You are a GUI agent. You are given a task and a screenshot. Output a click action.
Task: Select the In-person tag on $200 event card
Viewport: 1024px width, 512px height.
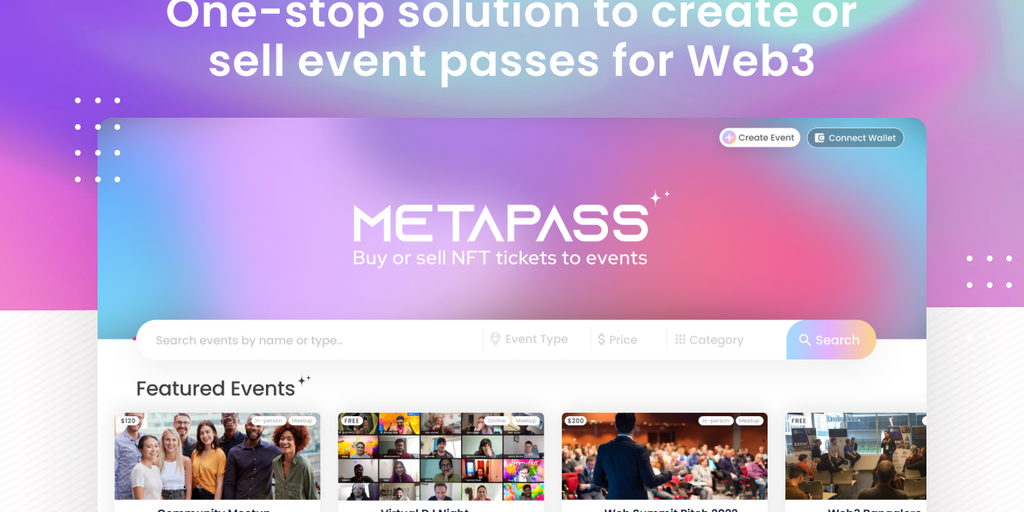click(716, 421)
